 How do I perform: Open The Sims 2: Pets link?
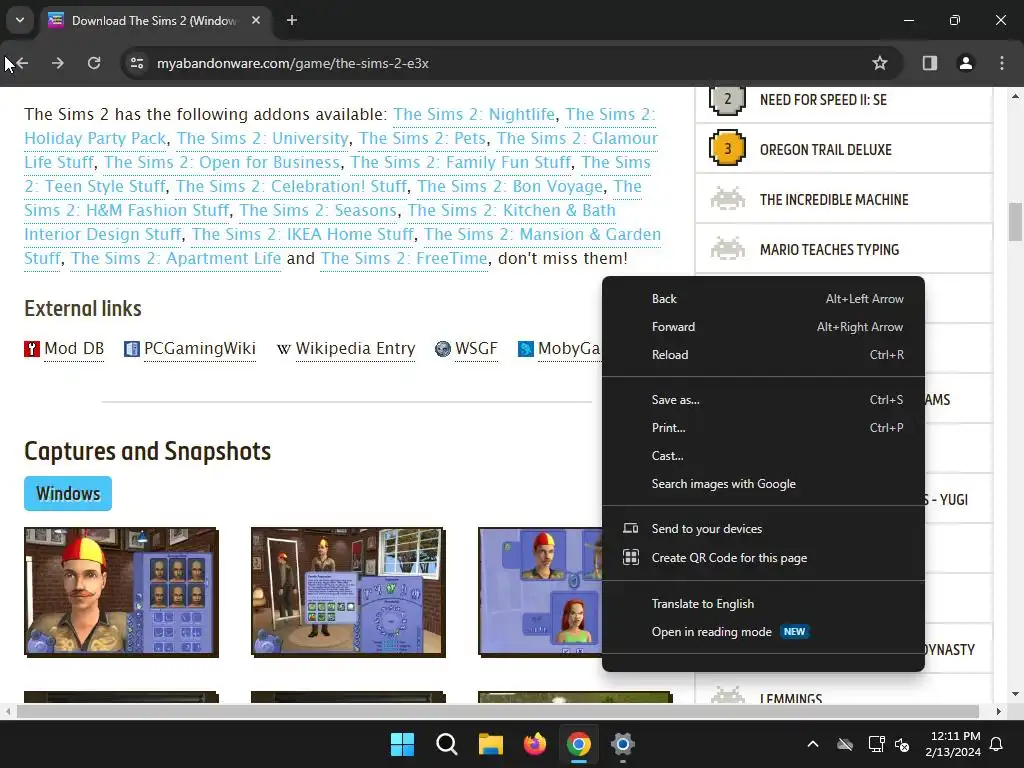point(423,138)
